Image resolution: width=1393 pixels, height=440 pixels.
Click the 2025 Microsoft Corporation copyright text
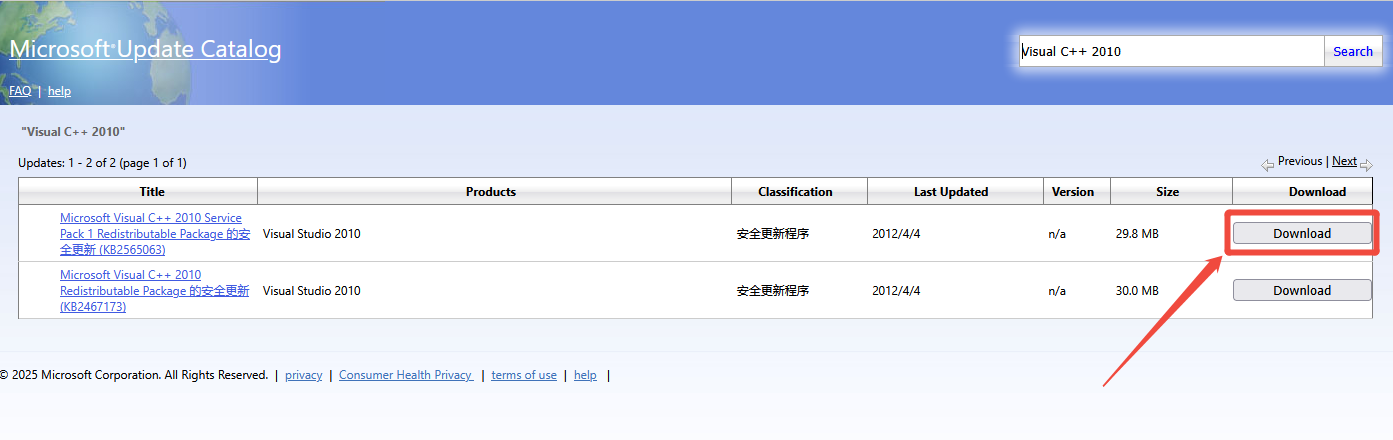134,375
